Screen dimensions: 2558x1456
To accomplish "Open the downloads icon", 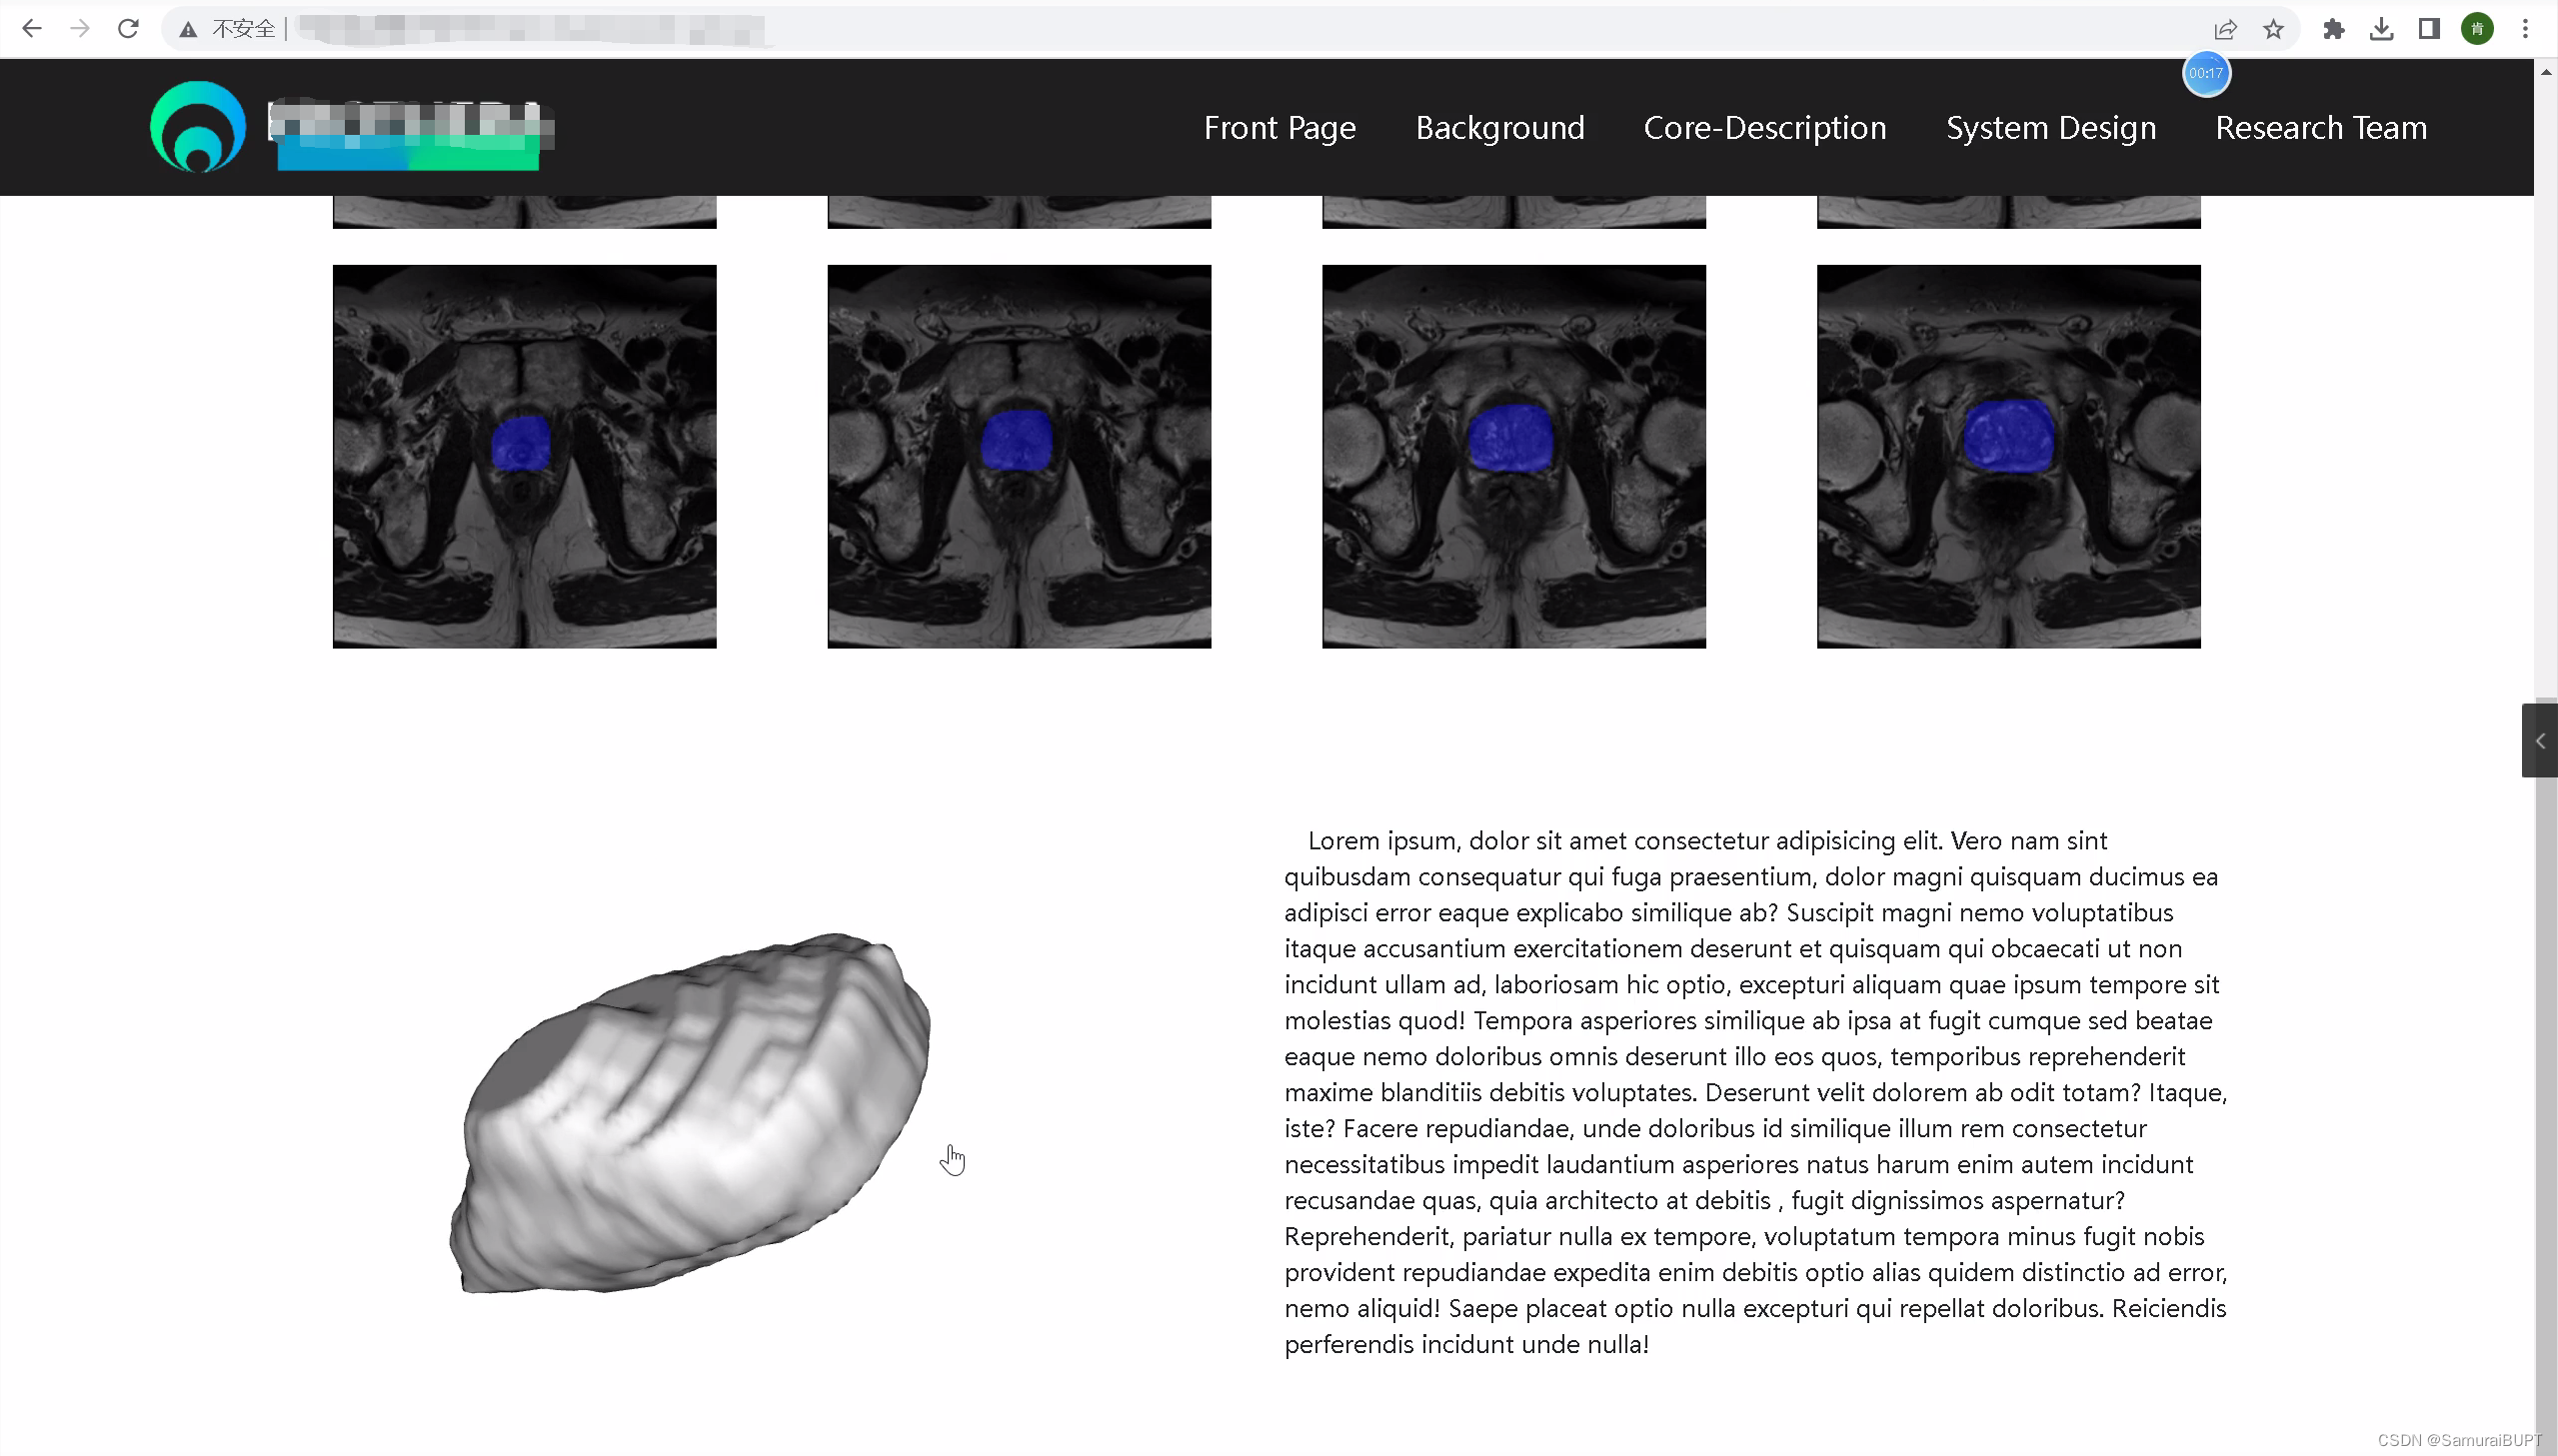I will click(x=2382, y=29).
